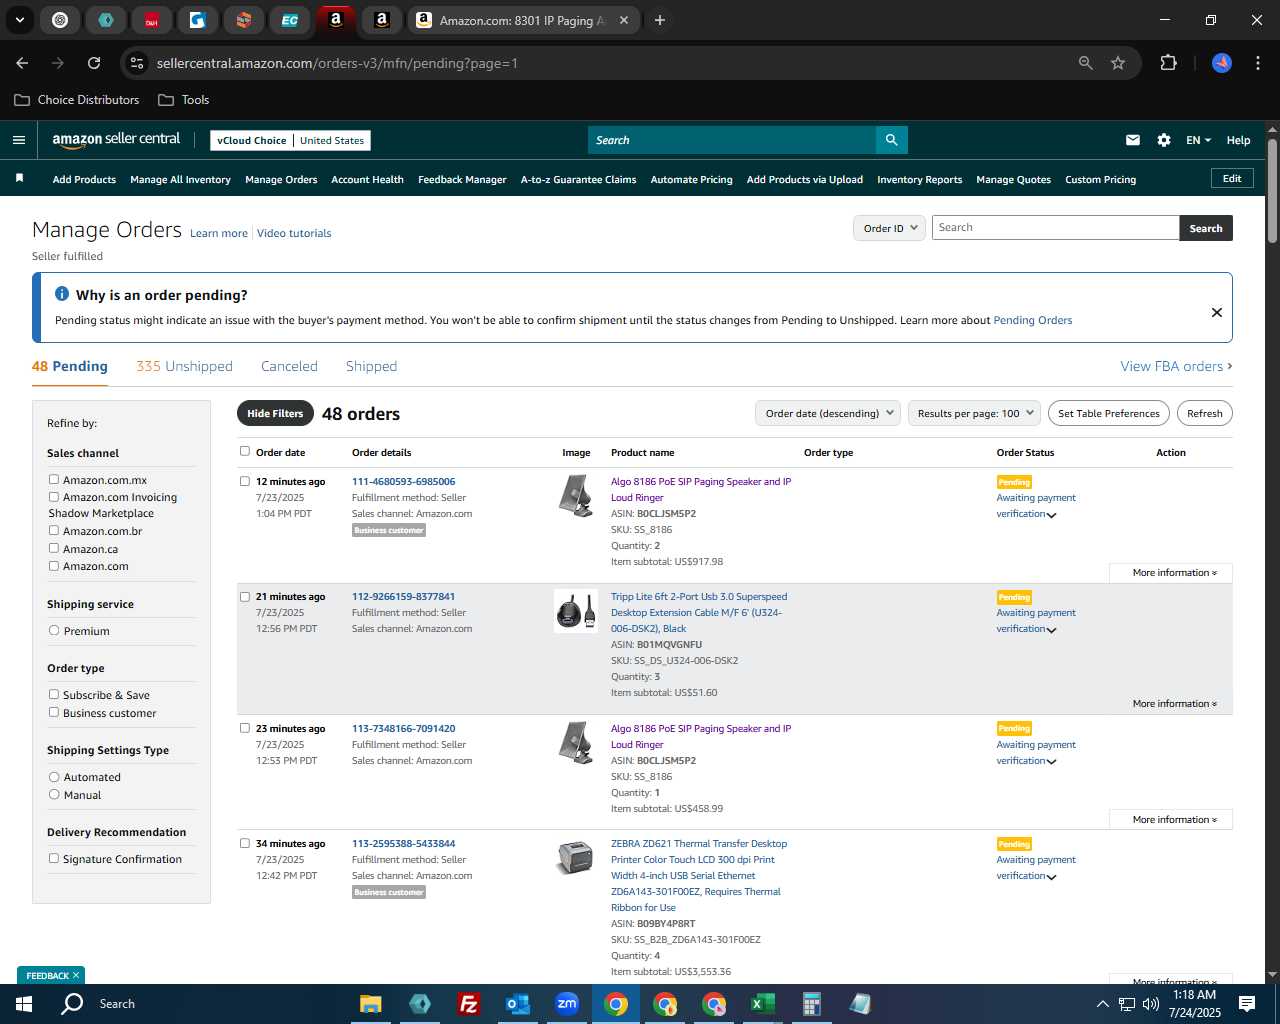The width and height of the screenshot is (1280, 1024).
Task: Click the Order ID search input field
Action: tap(1055, 228)
